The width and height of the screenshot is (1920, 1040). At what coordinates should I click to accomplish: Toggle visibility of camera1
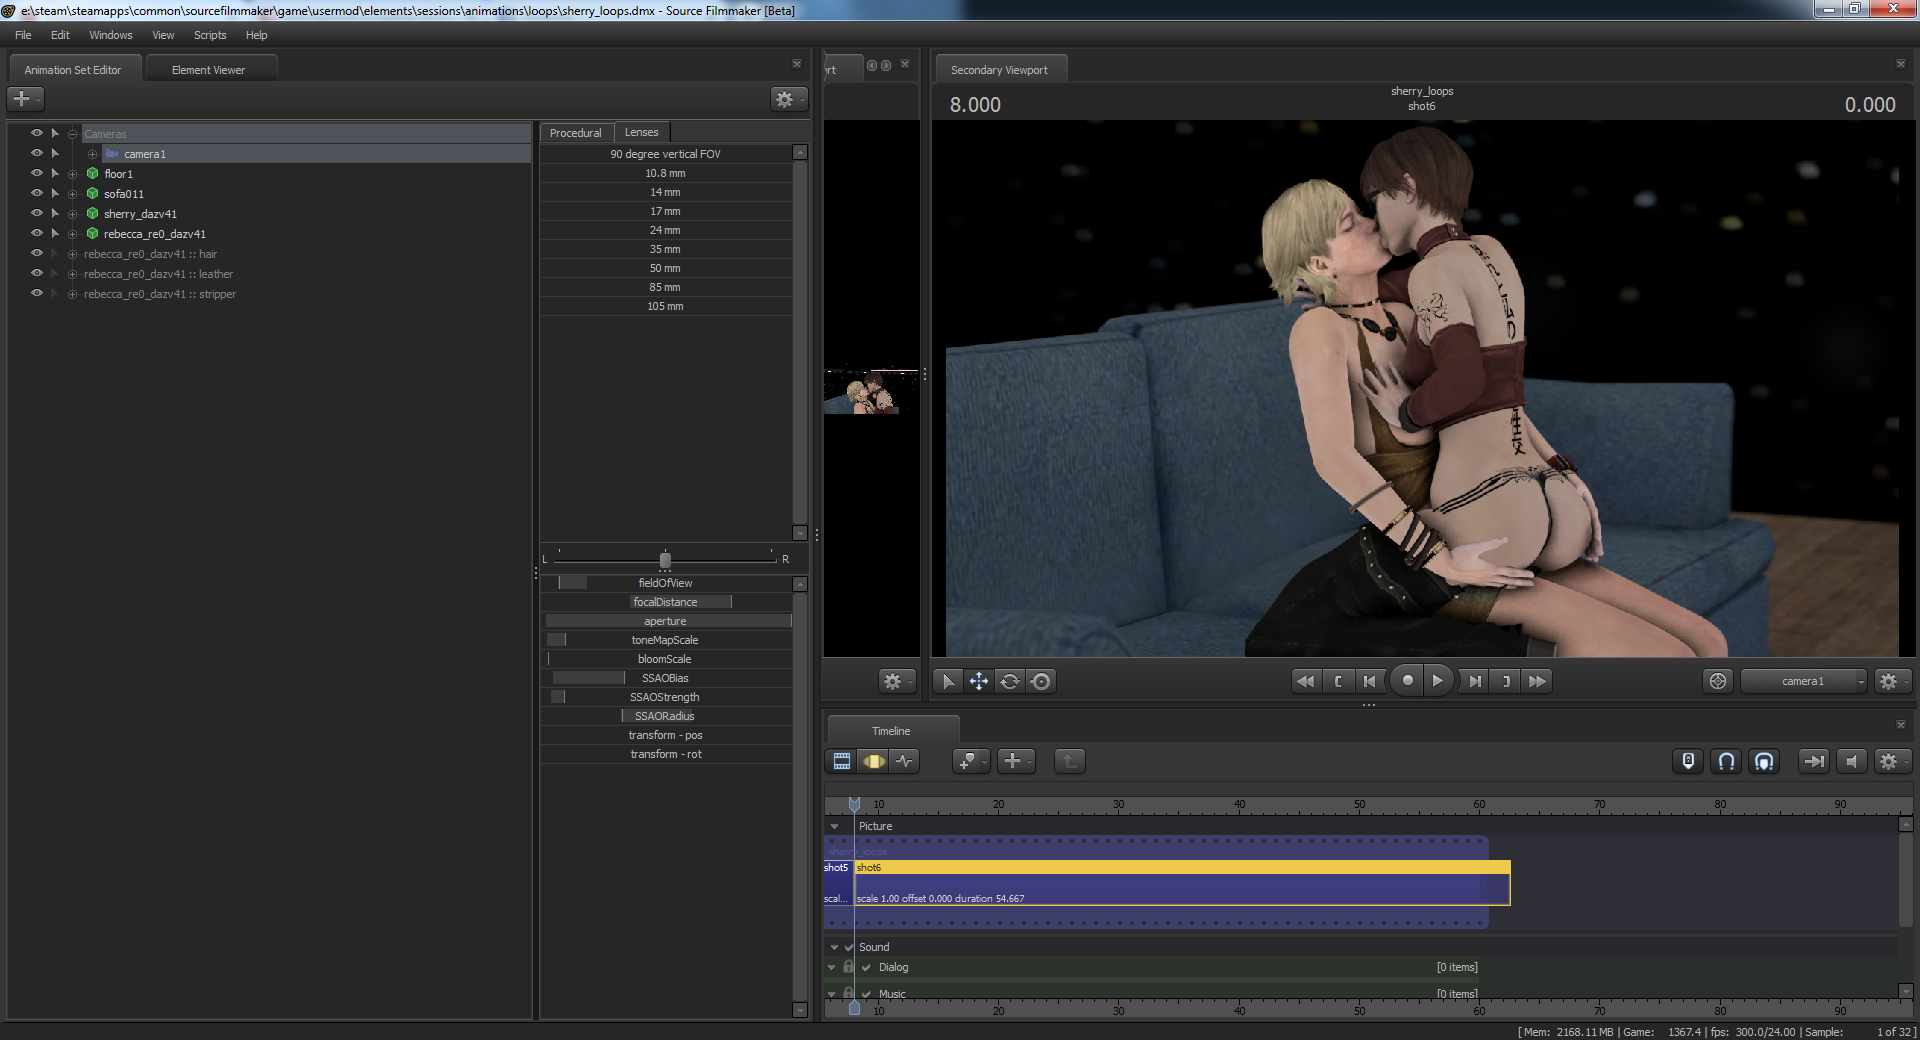[x=37, y=153]
